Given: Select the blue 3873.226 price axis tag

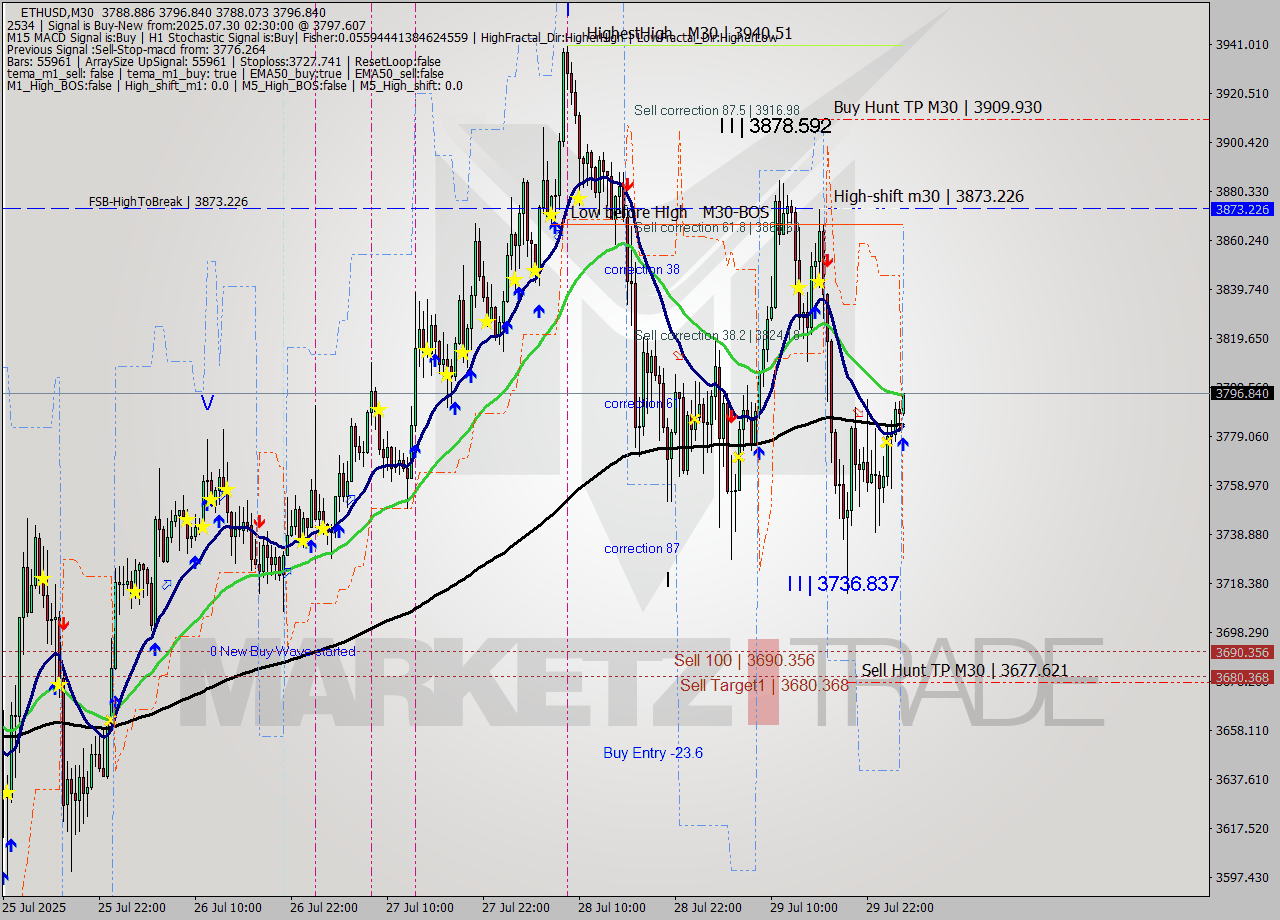Looking at the screenshot, I should click(1241, 209).
